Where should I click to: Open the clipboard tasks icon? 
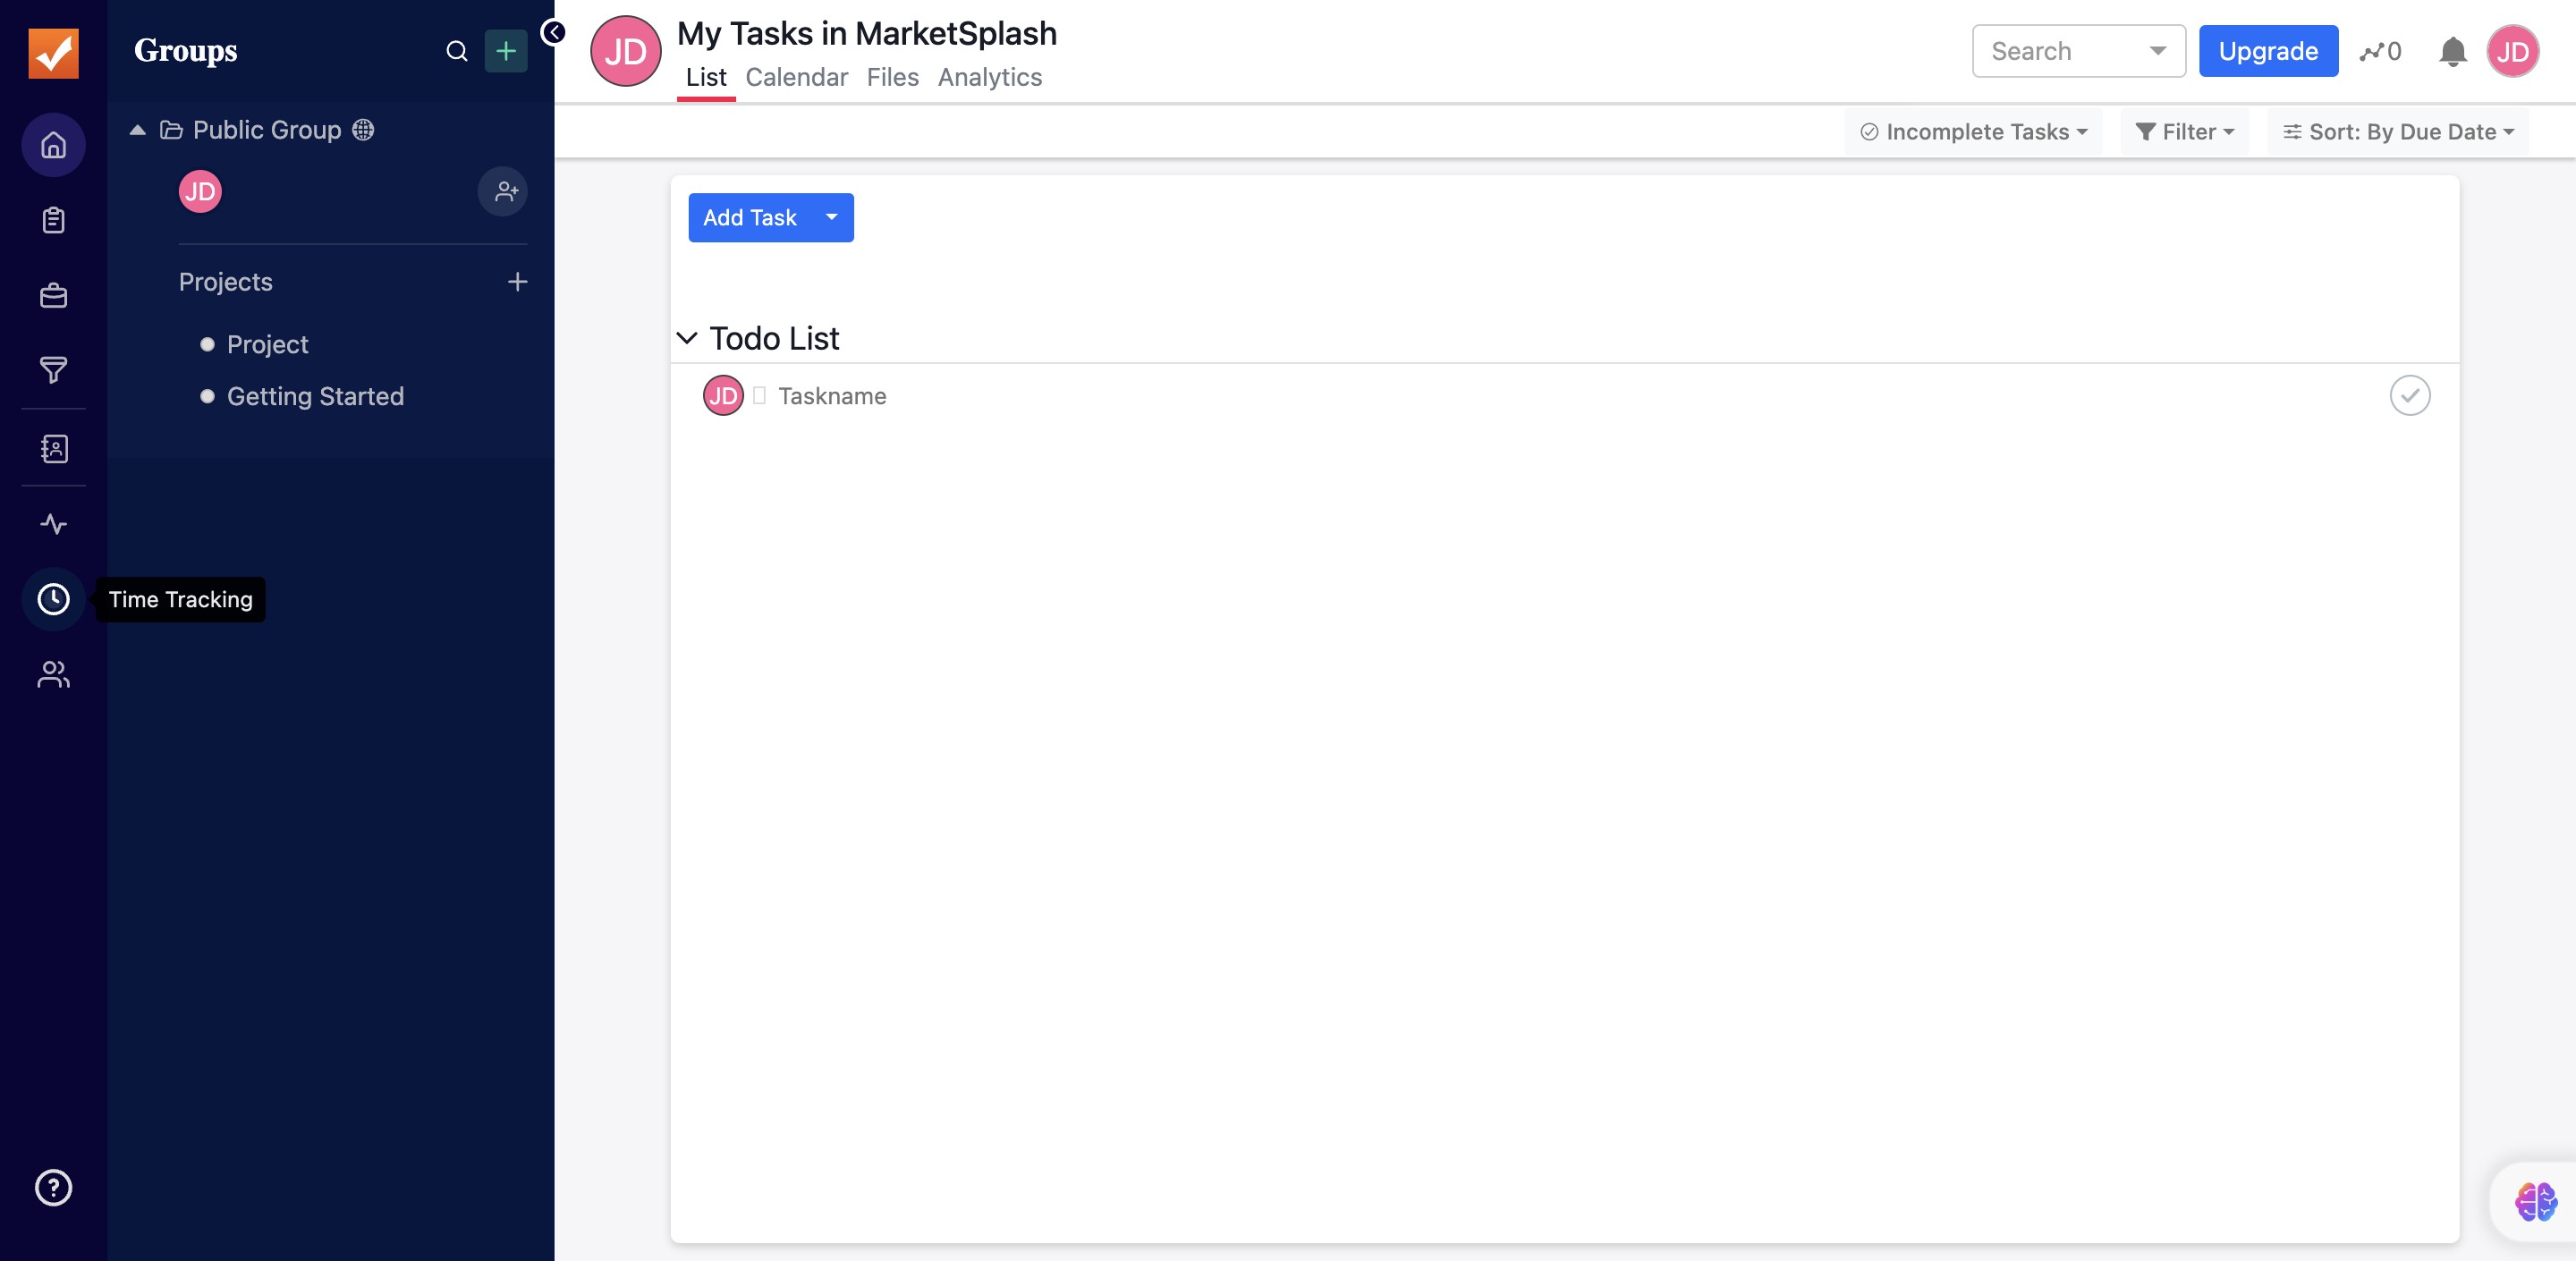[x=53, y=220]
